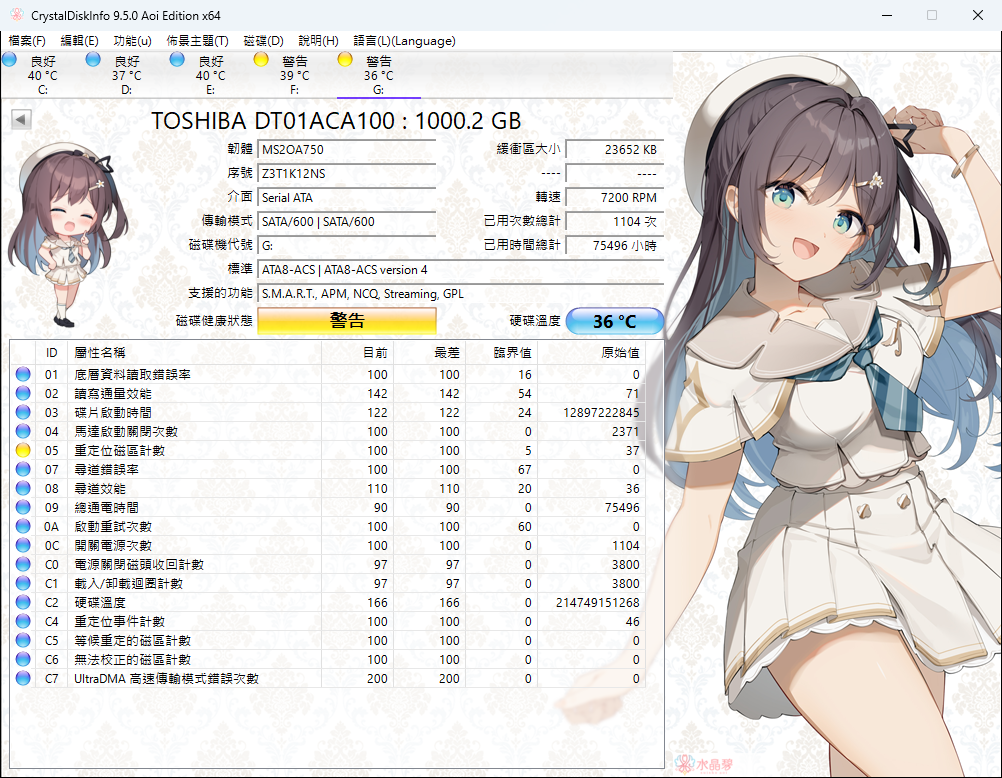Click supported features field S.M.A.R.T., APM
Image resolution: width=1002 pixels, height=778 pixels.
tap(461, 294)
